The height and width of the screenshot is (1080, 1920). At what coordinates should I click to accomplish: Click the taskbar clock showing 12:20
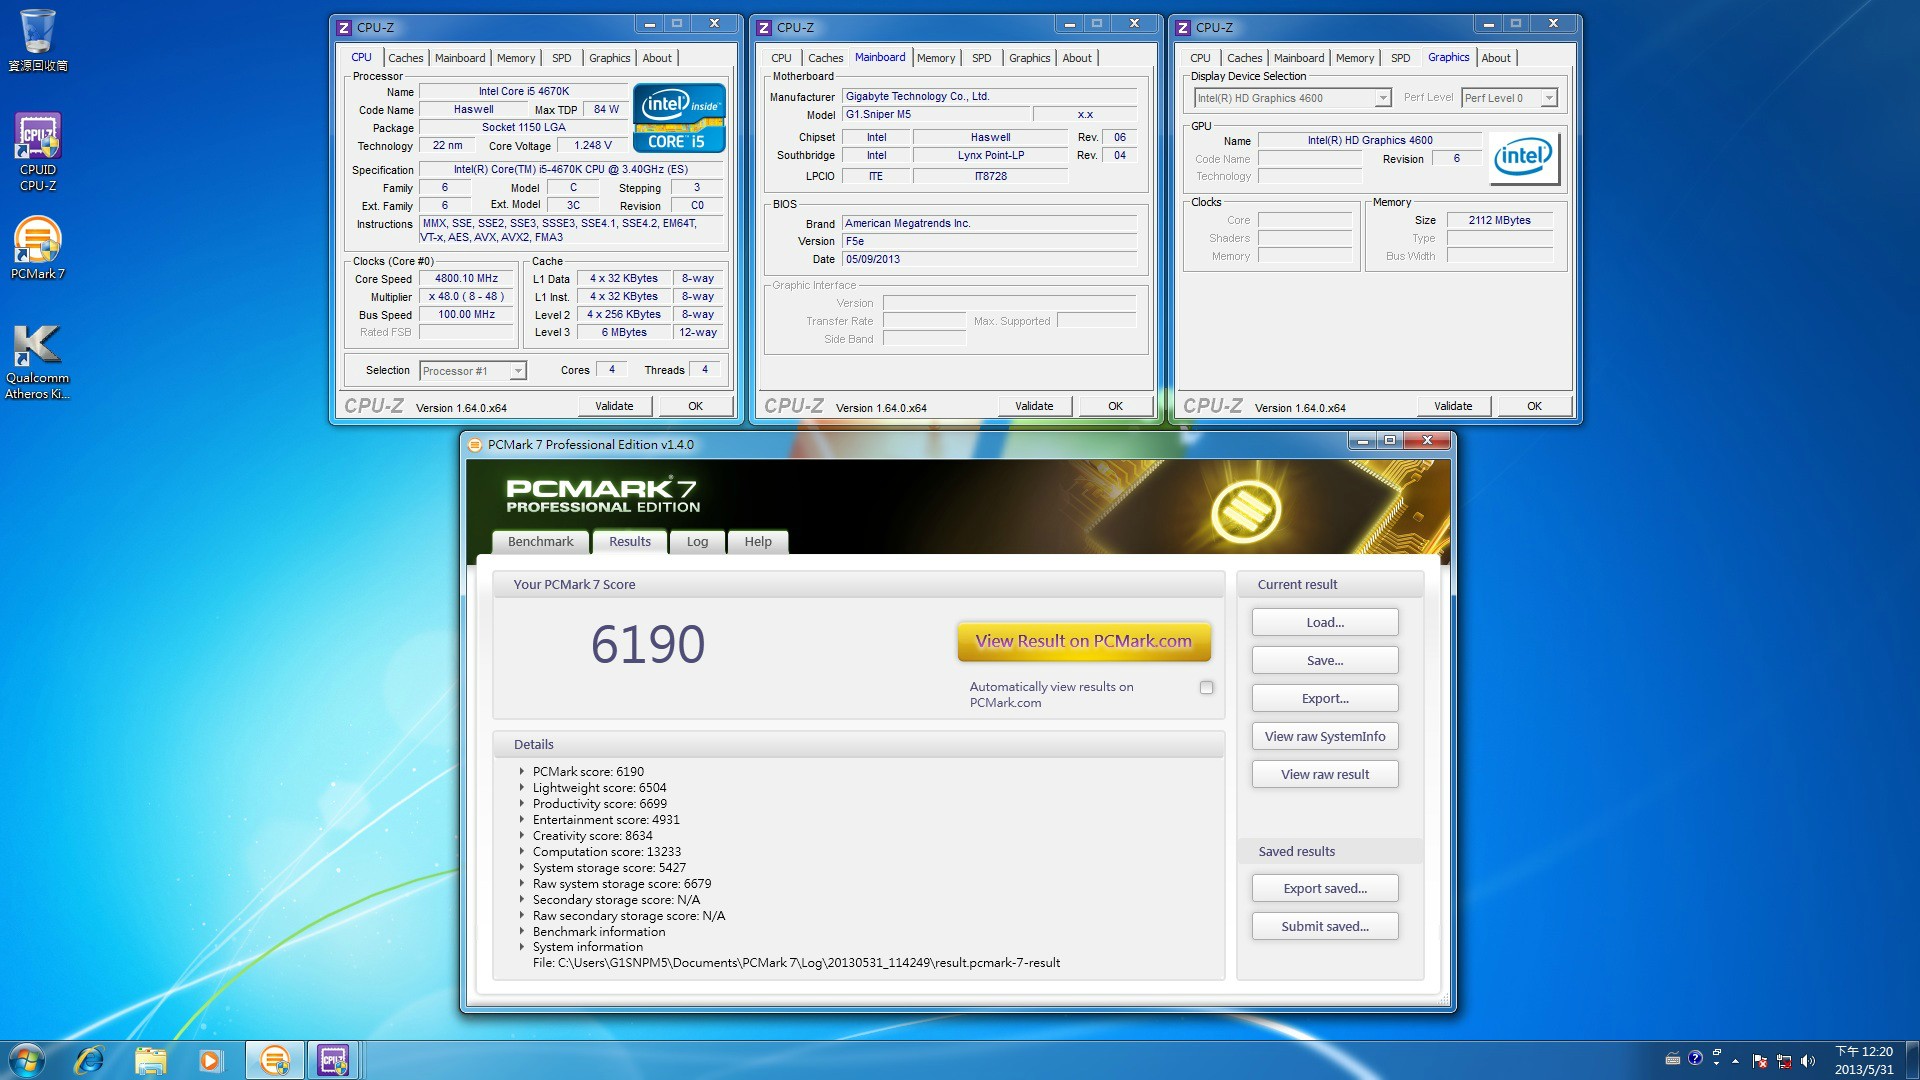pyautogui.click(x=1864, y=1060)
